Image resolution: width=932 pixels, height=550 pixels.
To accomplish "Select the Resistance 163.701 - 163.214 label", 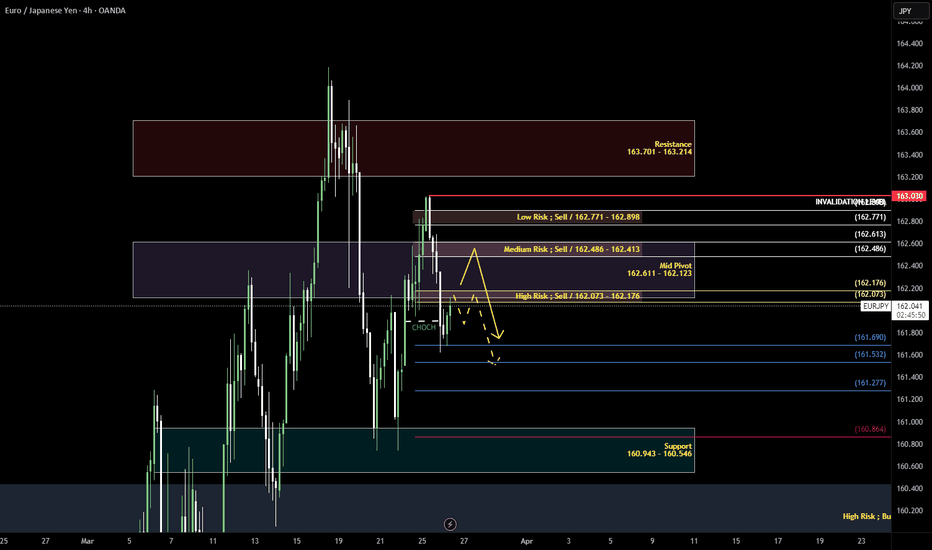I will click(x=659, y=148).
